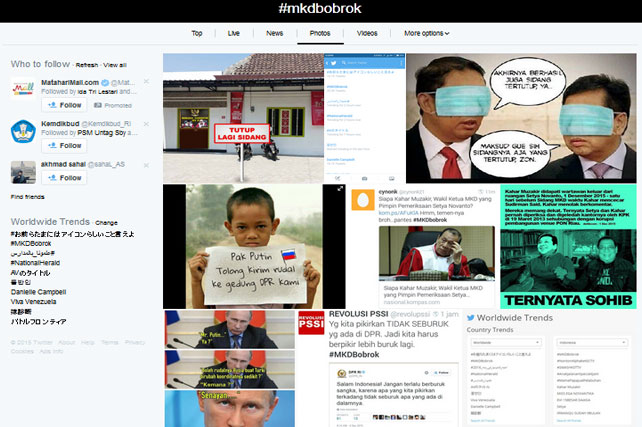Open the Japanese hashtag trend at top

pos(72,234)
